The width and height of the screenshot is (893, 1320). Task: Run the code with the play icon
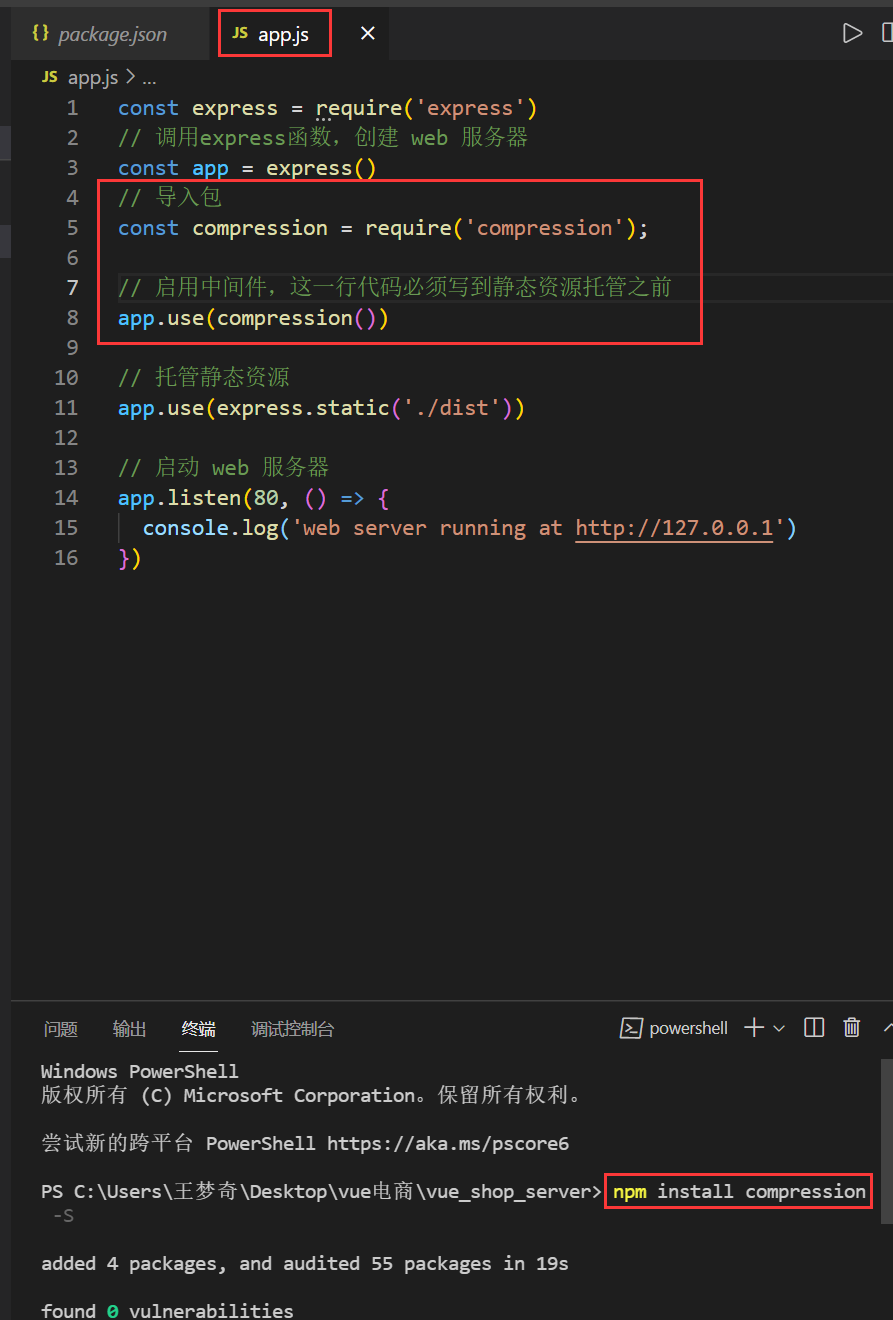(852, 33)
